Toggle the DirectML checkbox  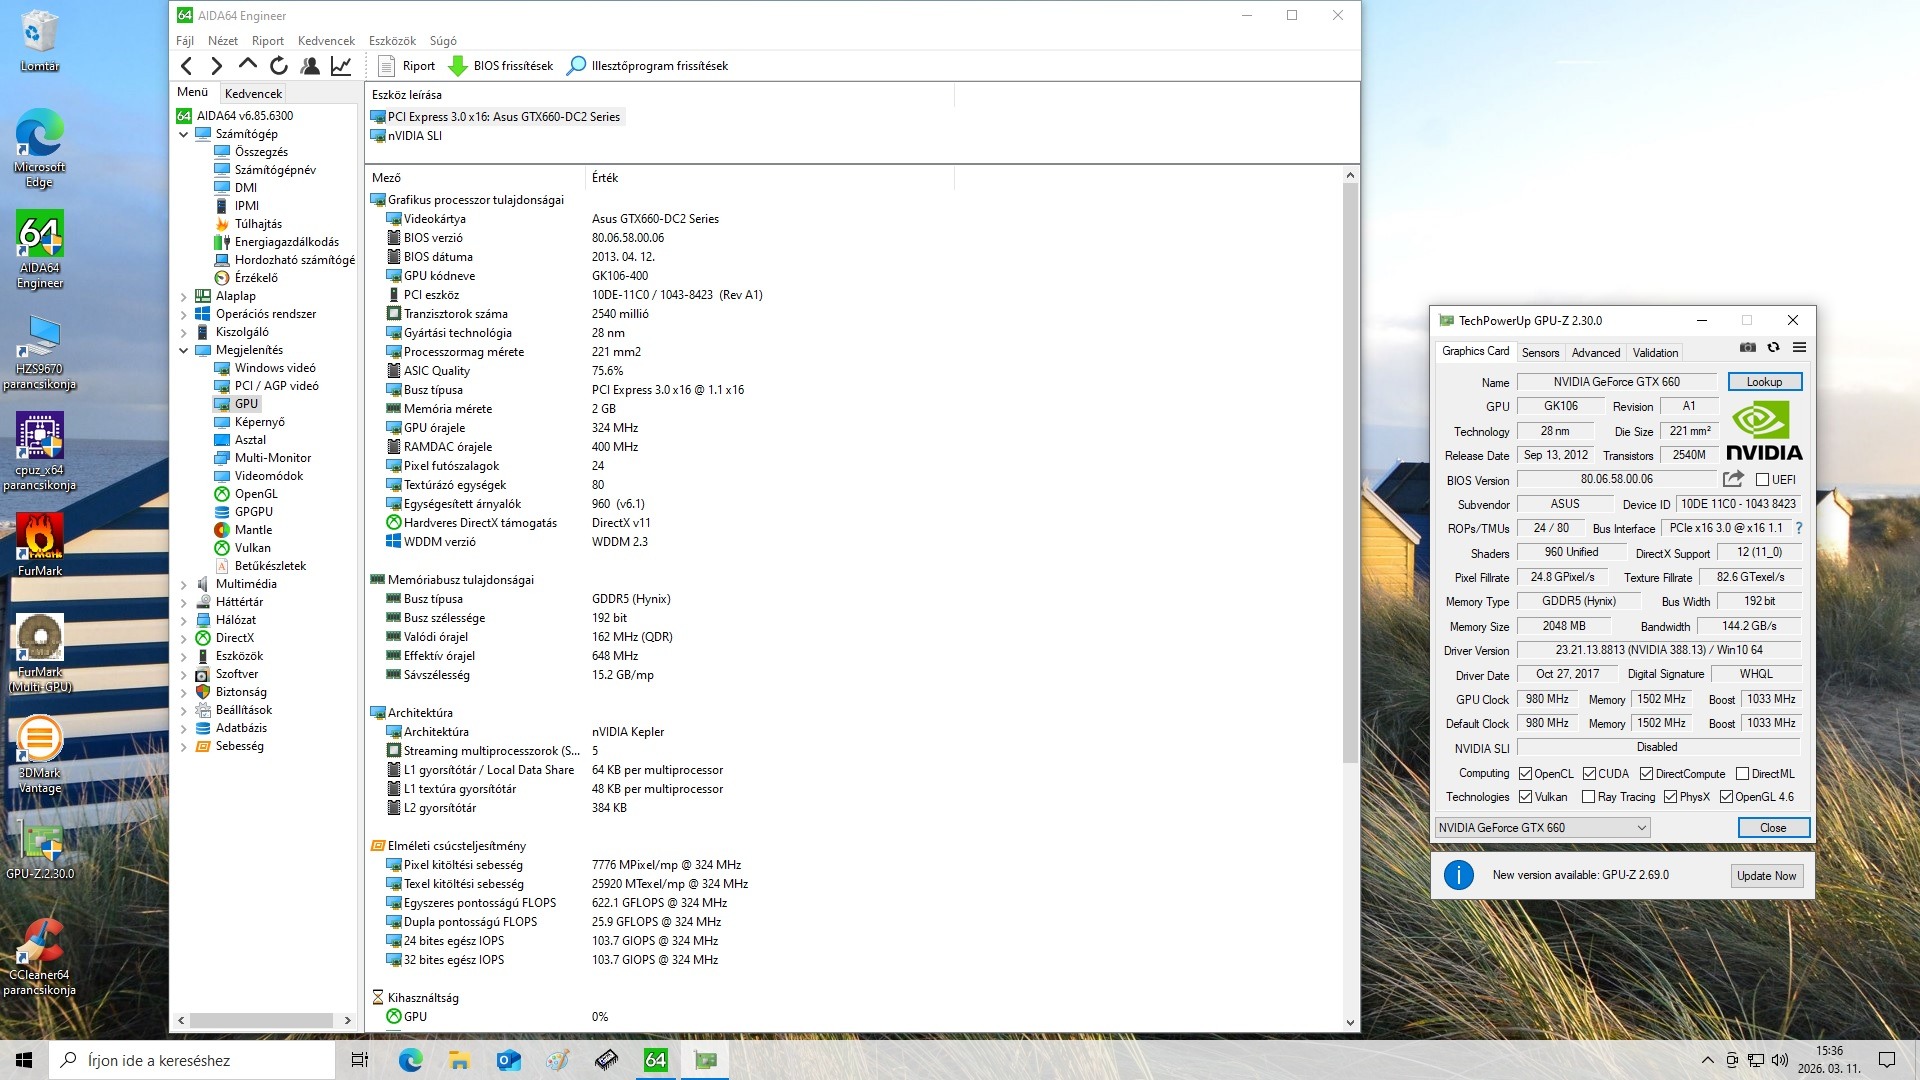1742,774
